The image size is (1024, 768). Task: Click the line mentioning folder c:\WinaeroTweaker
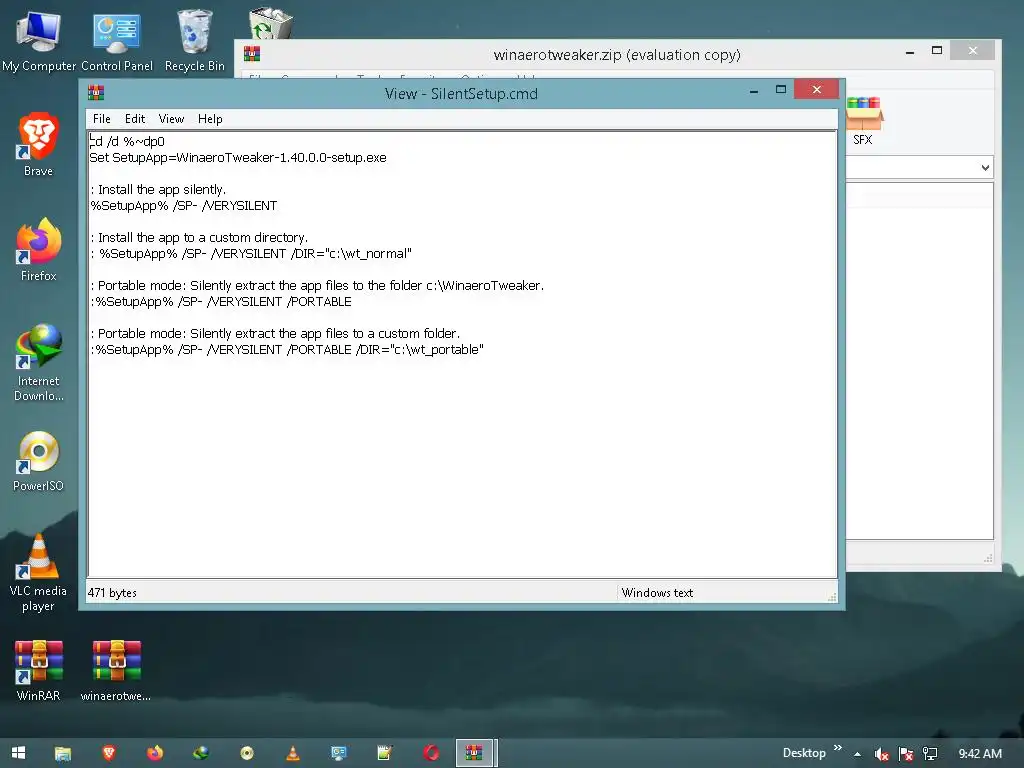[317, 285]
